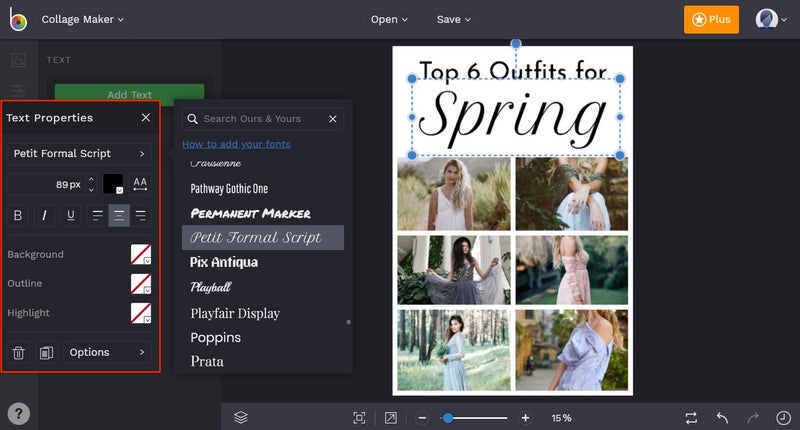Expand the Petit Formal Script font selector
This screenshot has height=430, width=800.
79,154
